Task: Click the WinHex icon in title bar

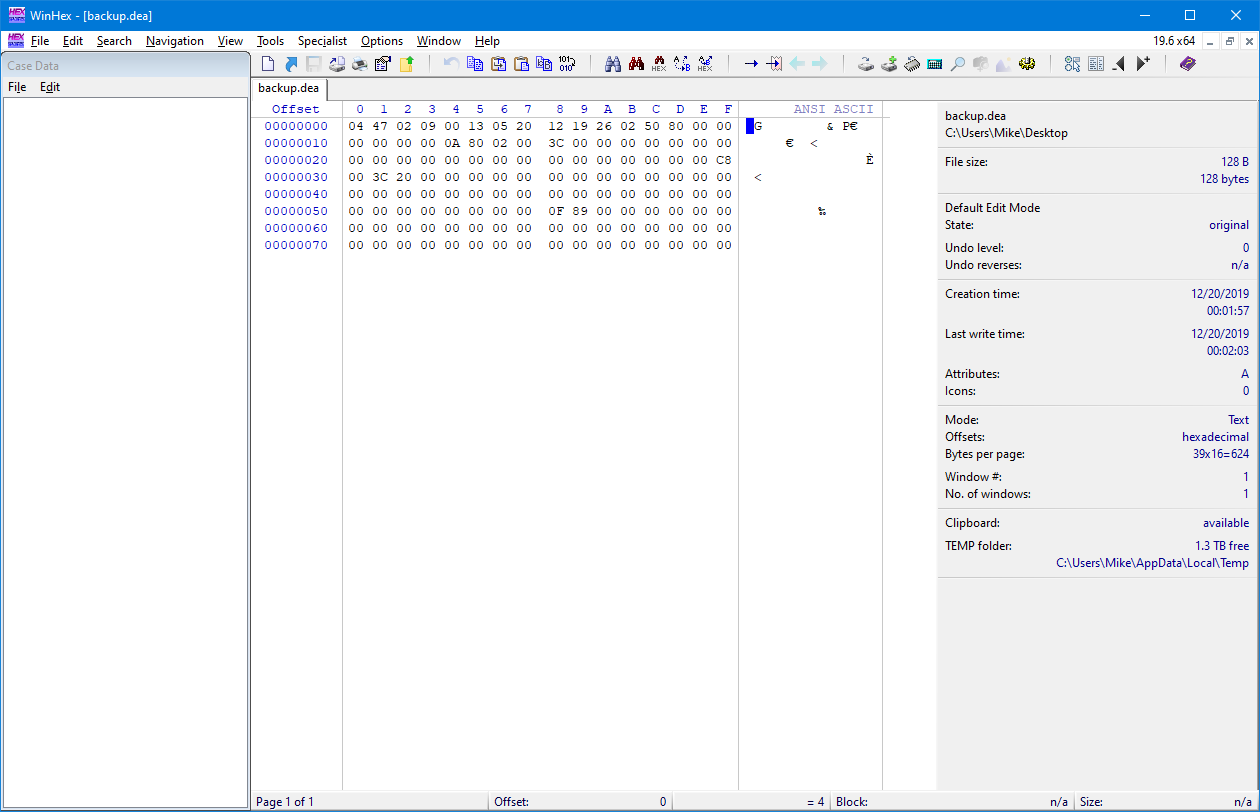Action: 17,15
